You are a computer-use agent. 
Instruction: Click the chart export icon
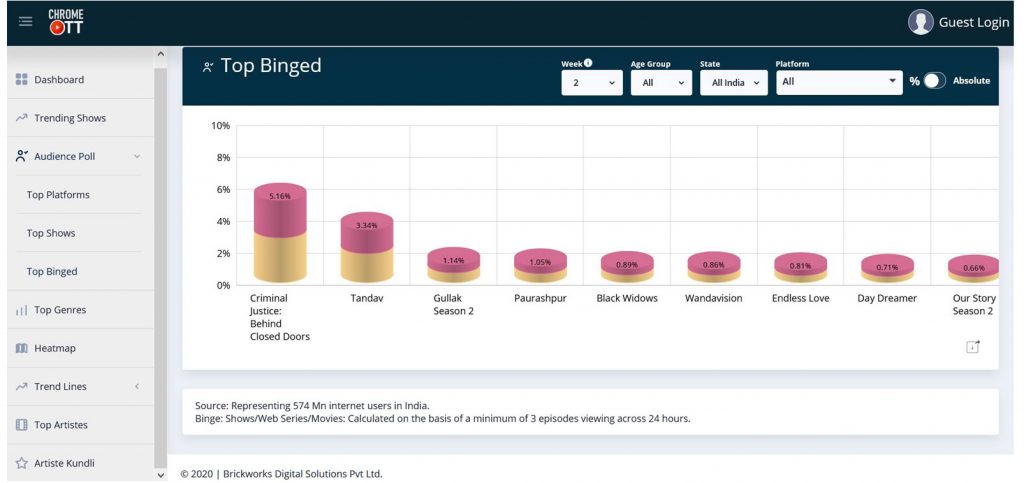click(x=973, y=346)
